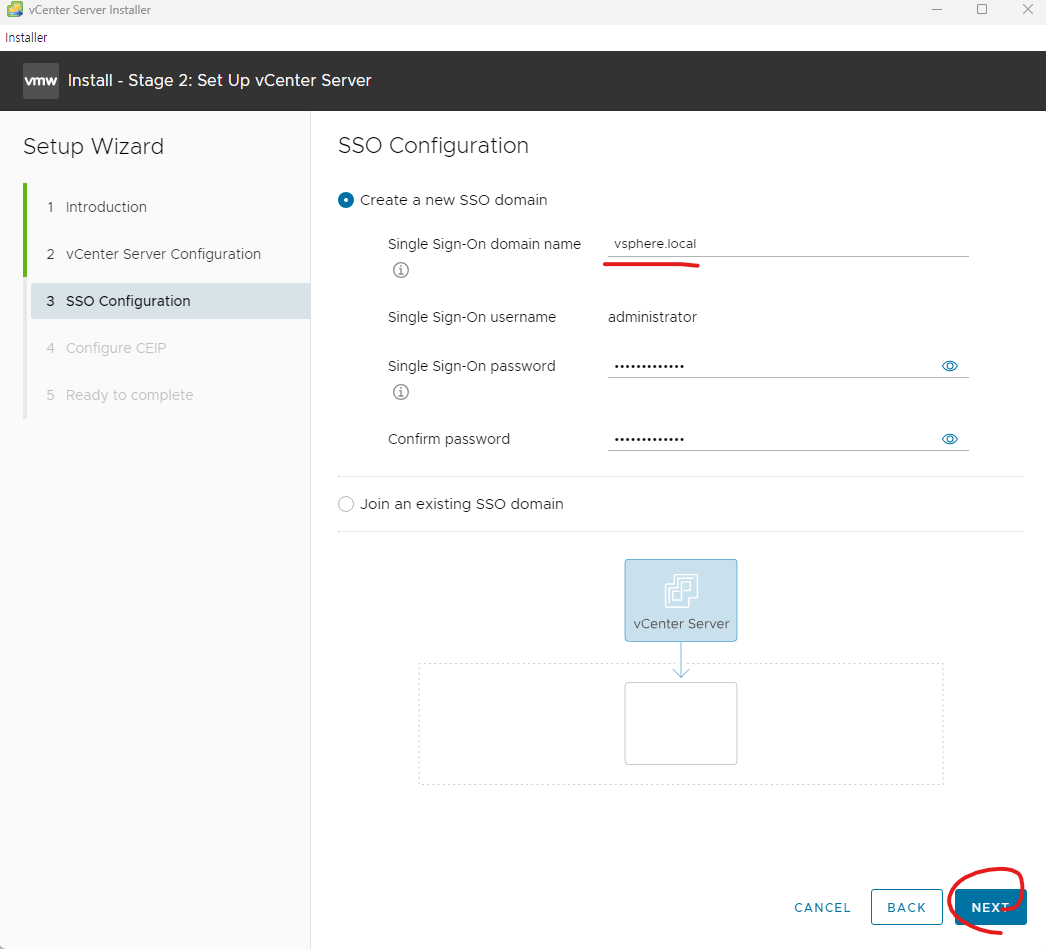This screenshot has height=949, width=1046.
Task: Click the Setup Wizard heading
Action: point(93,146)
